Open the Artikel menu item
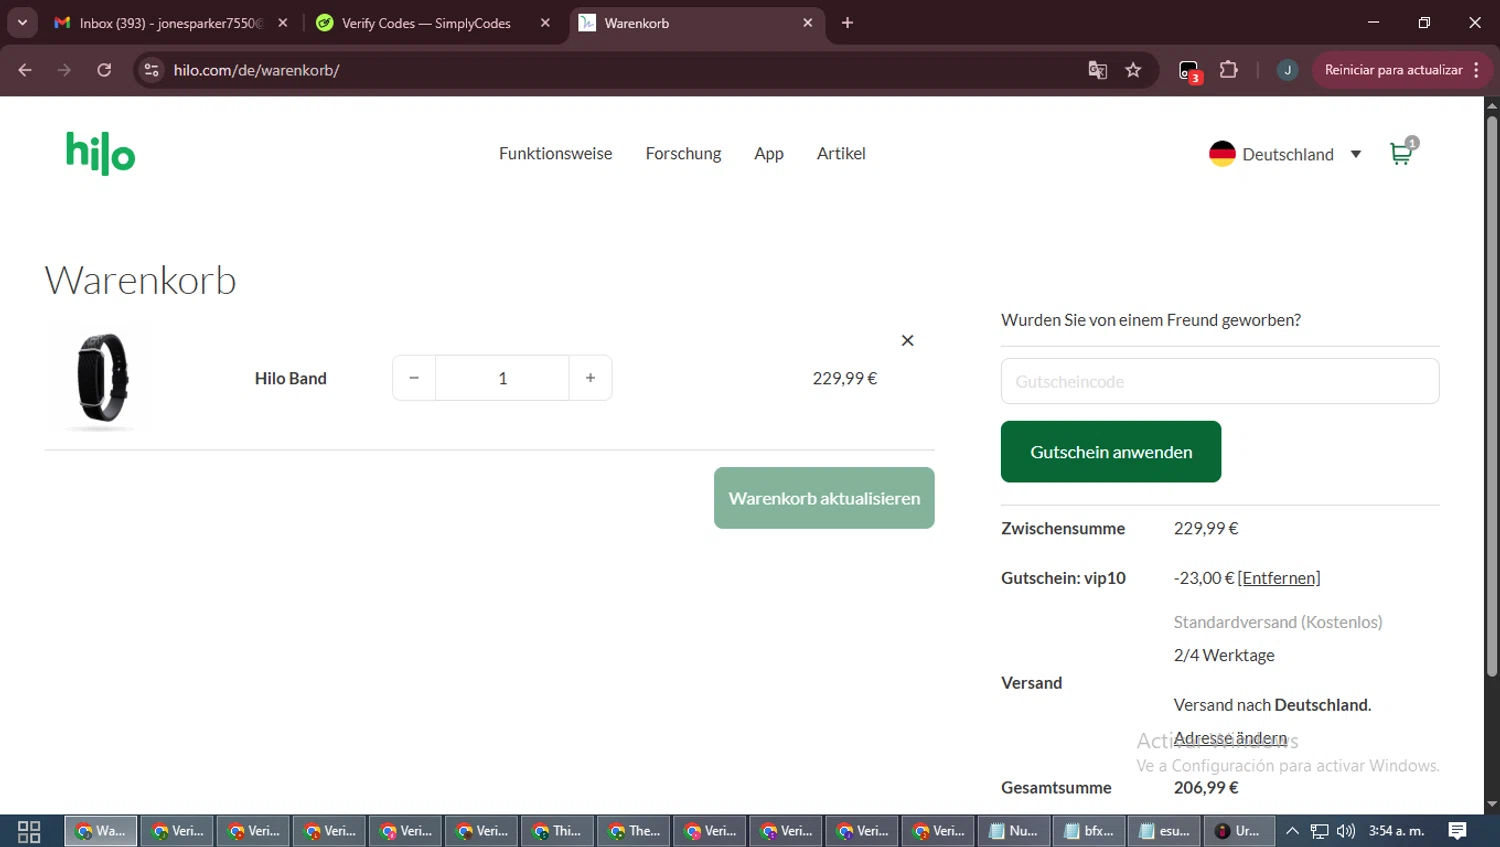 click(x=841, y=153)
